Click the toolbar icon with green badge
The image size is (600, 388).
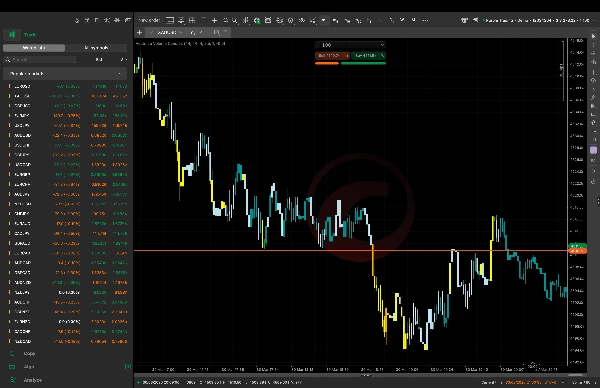[257, 21]
